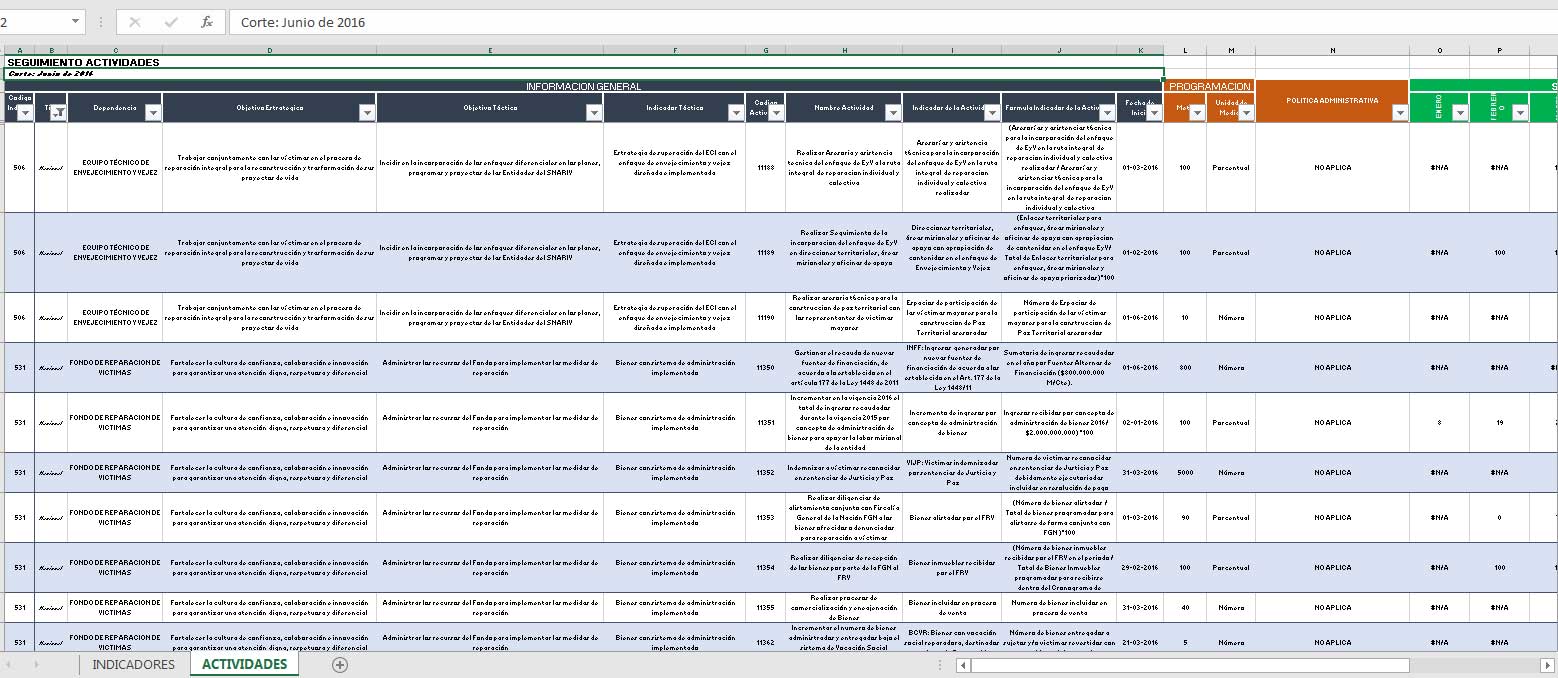Click the Insert Function fx icon
Image resolution: width=1558 pixels, height=678 pixels.
(206, 22)
